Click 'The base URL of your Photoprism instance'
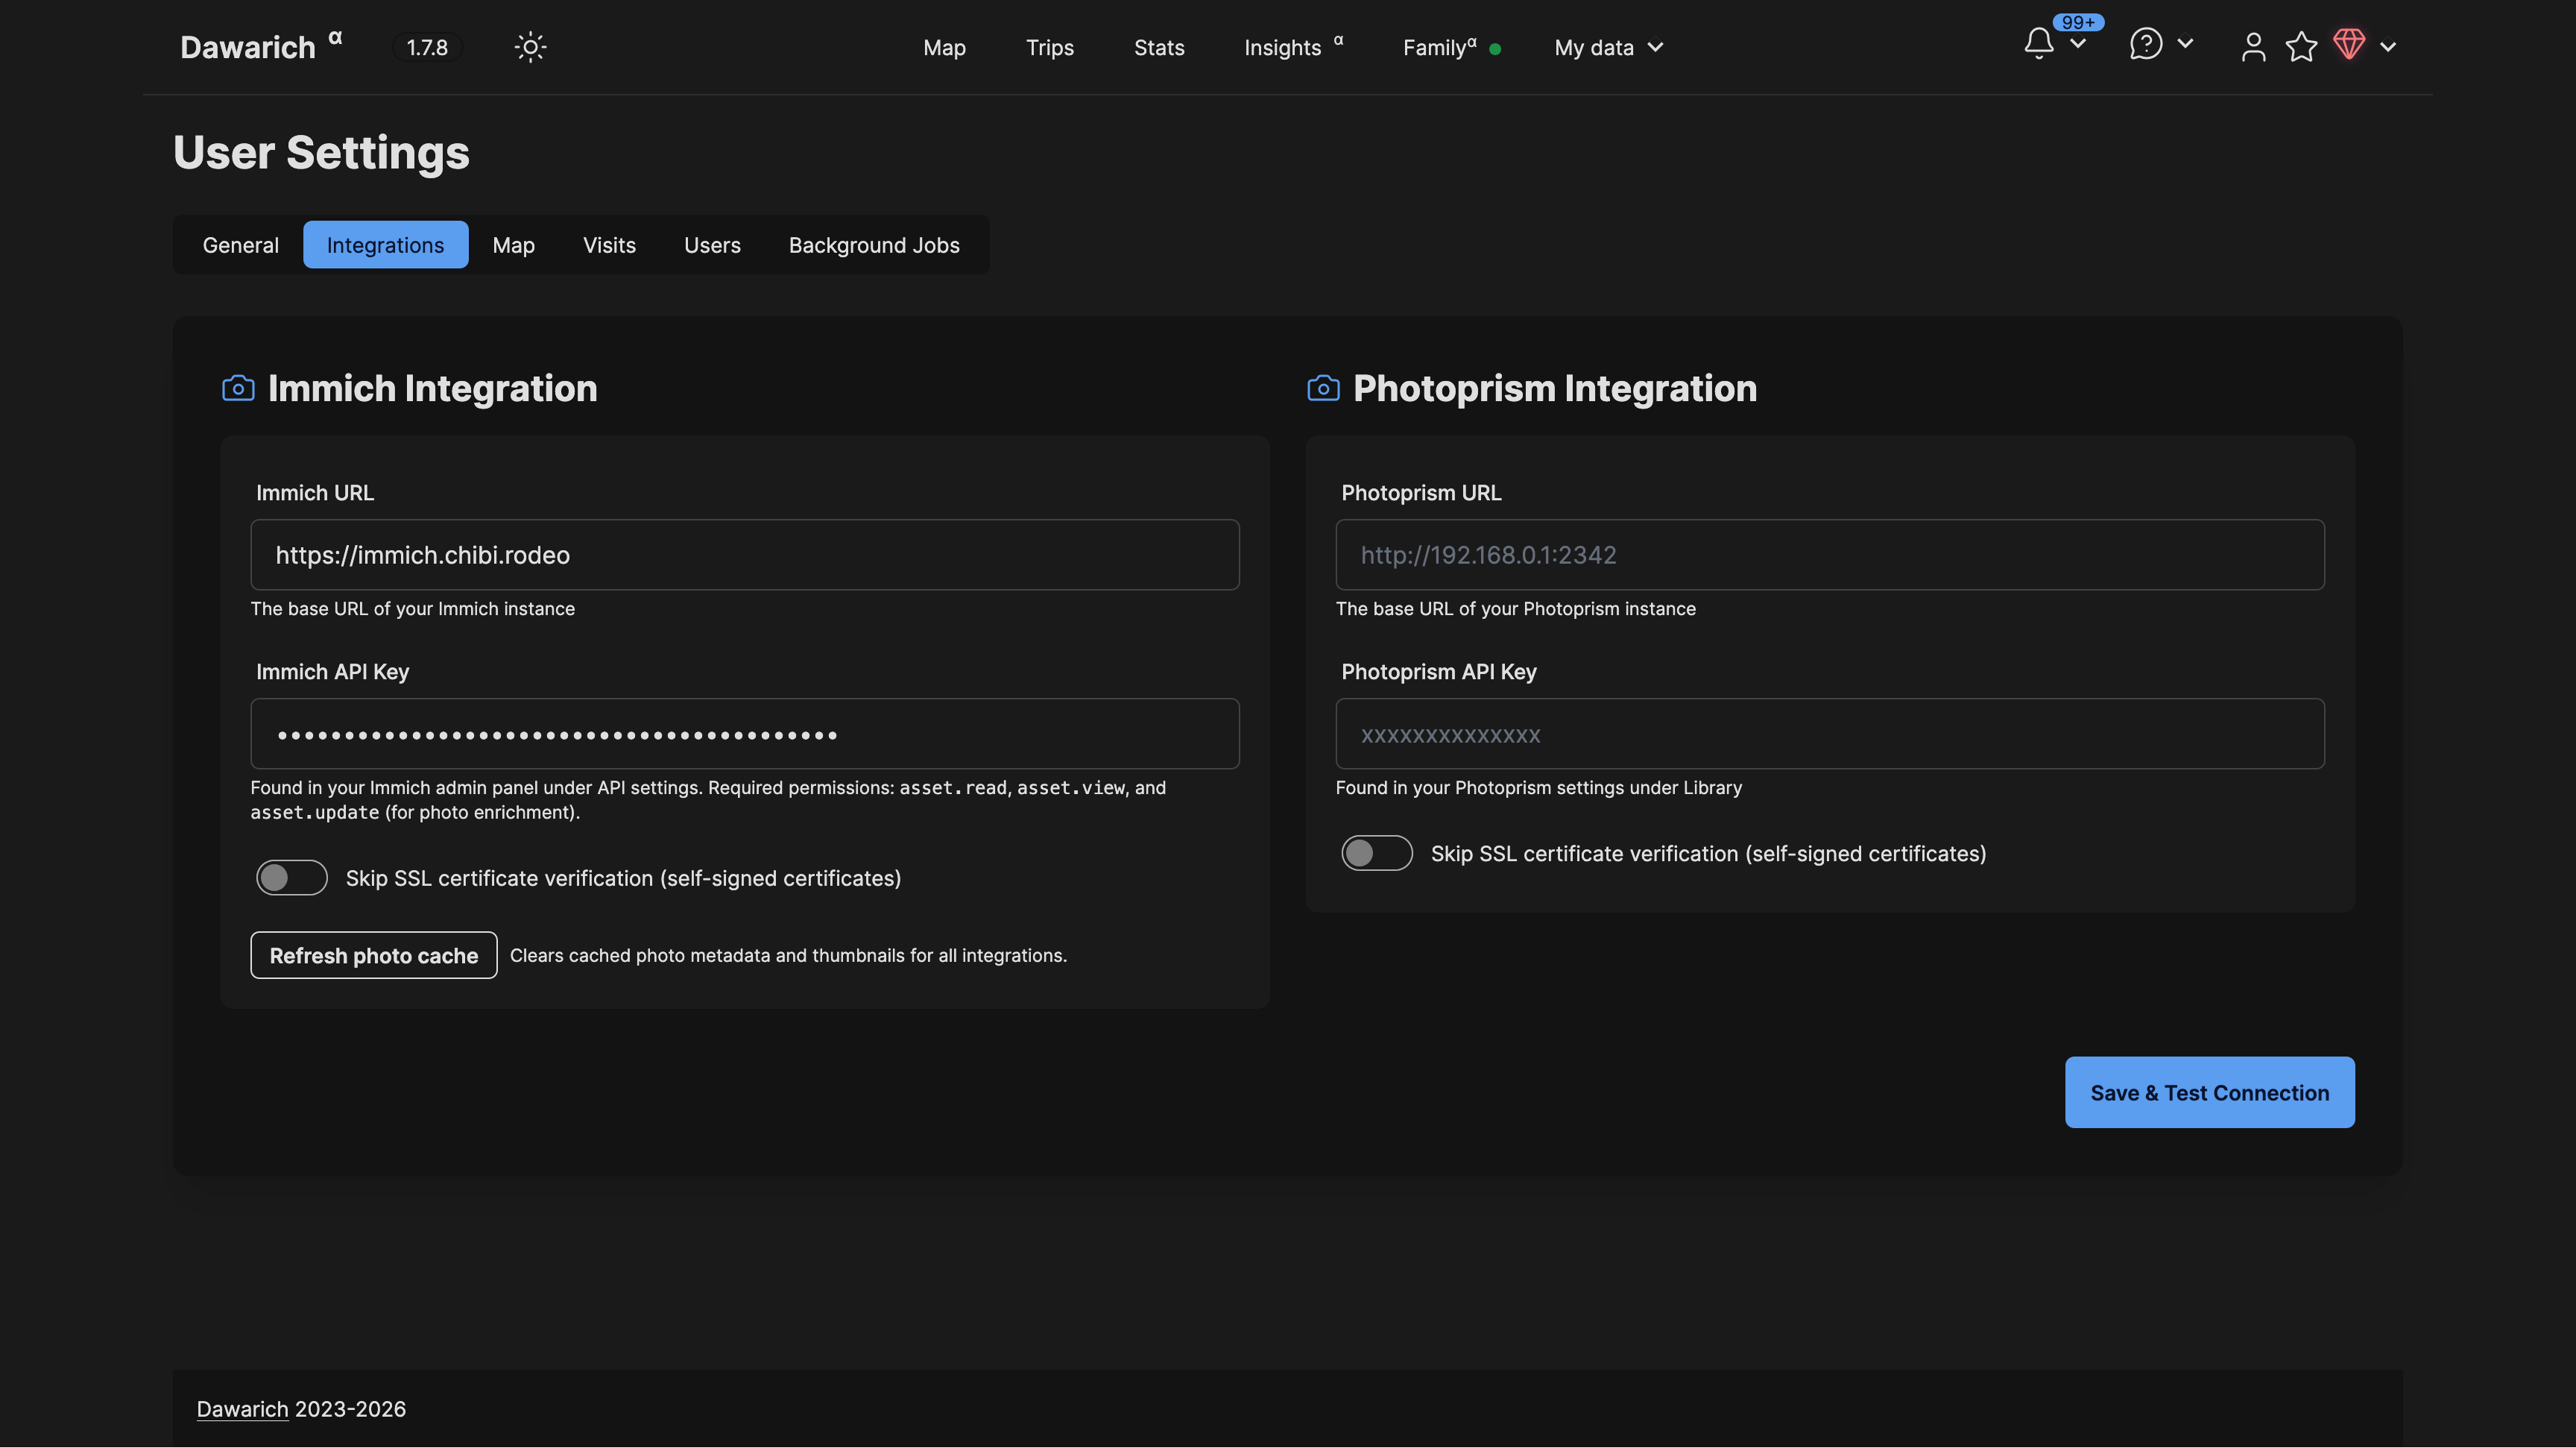 tap(1516, 609)
